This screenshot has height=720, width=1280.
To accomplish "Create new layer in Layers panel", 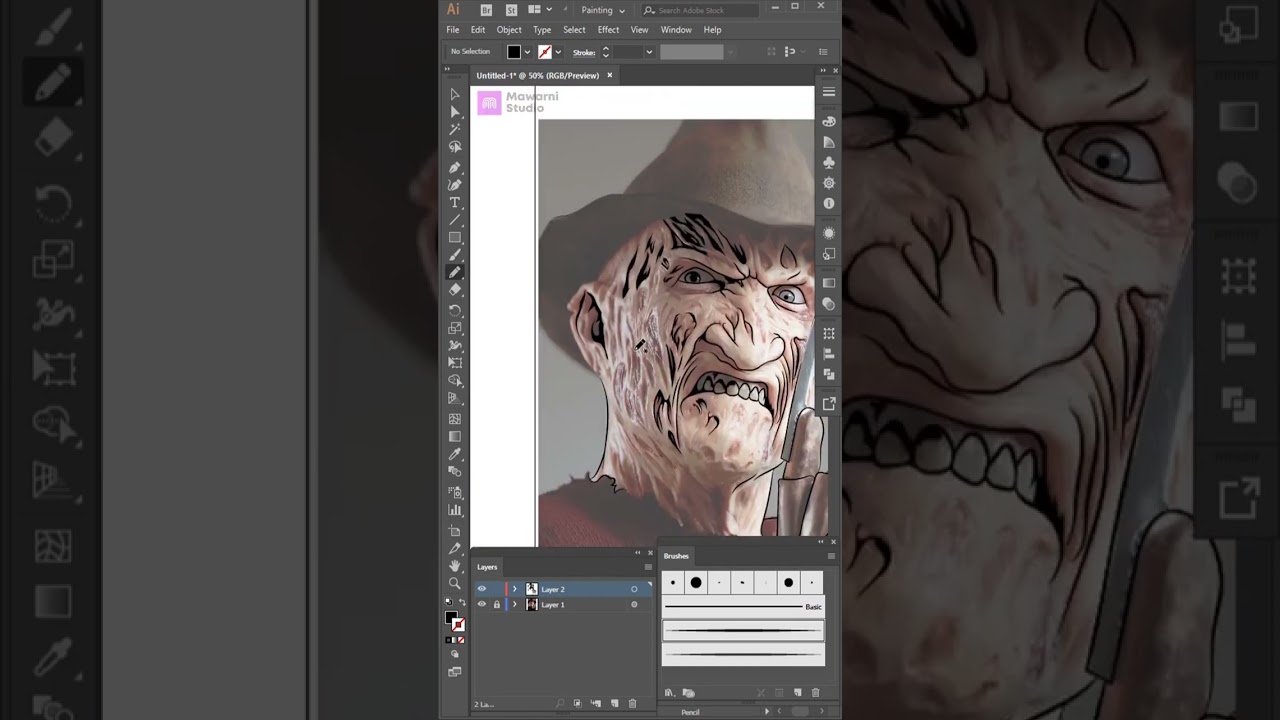I will tap(615, 704).
